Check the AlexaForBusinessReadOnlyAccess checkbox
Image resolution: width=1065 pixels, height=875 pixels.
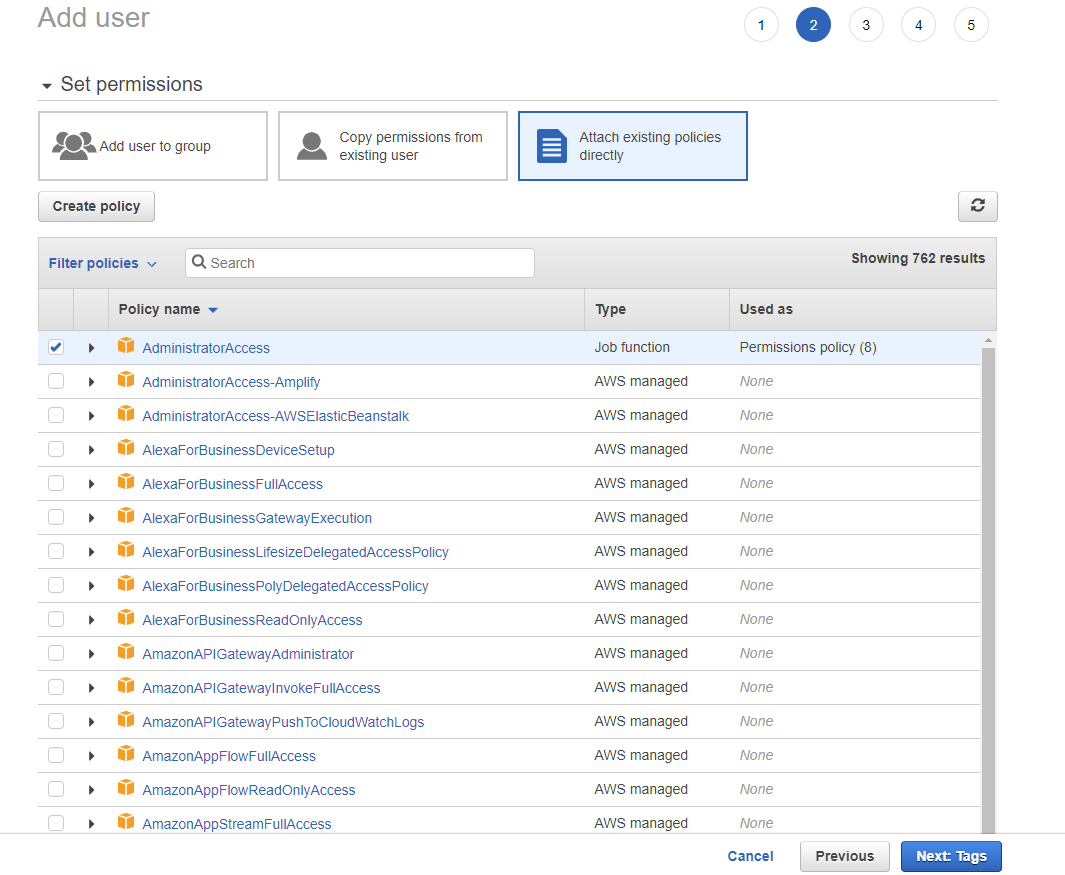tap(55, 619)
